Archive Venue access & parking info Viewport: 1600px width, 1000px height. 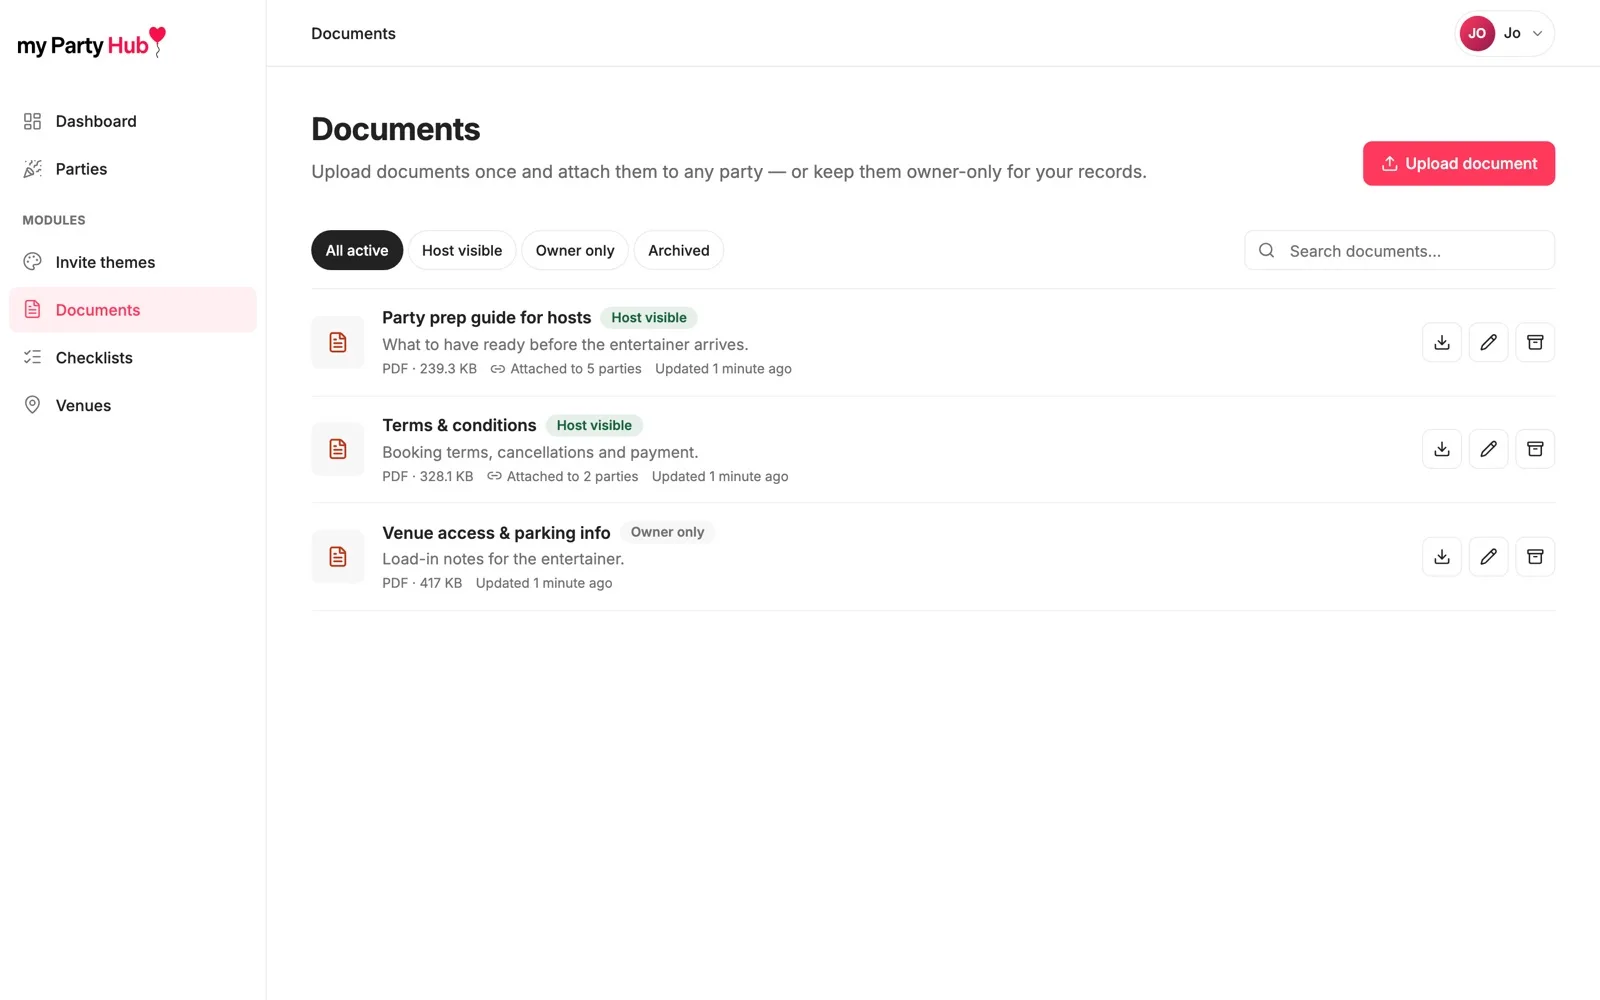click(x=1535, y=557)
